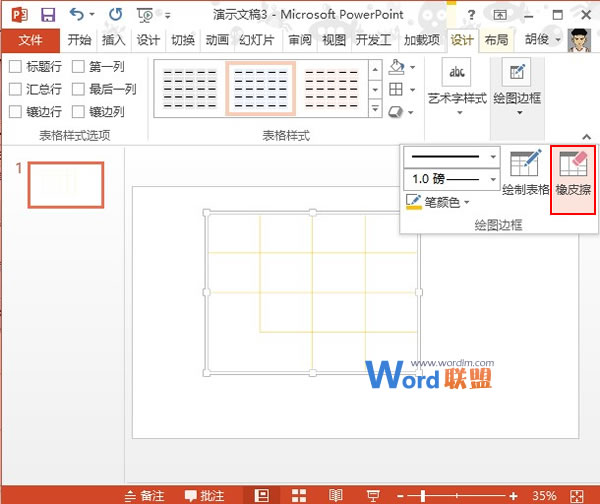Expand the table styles gallery More arrow
The height and width of the screenshot is (504, 600).
point(375,109)
